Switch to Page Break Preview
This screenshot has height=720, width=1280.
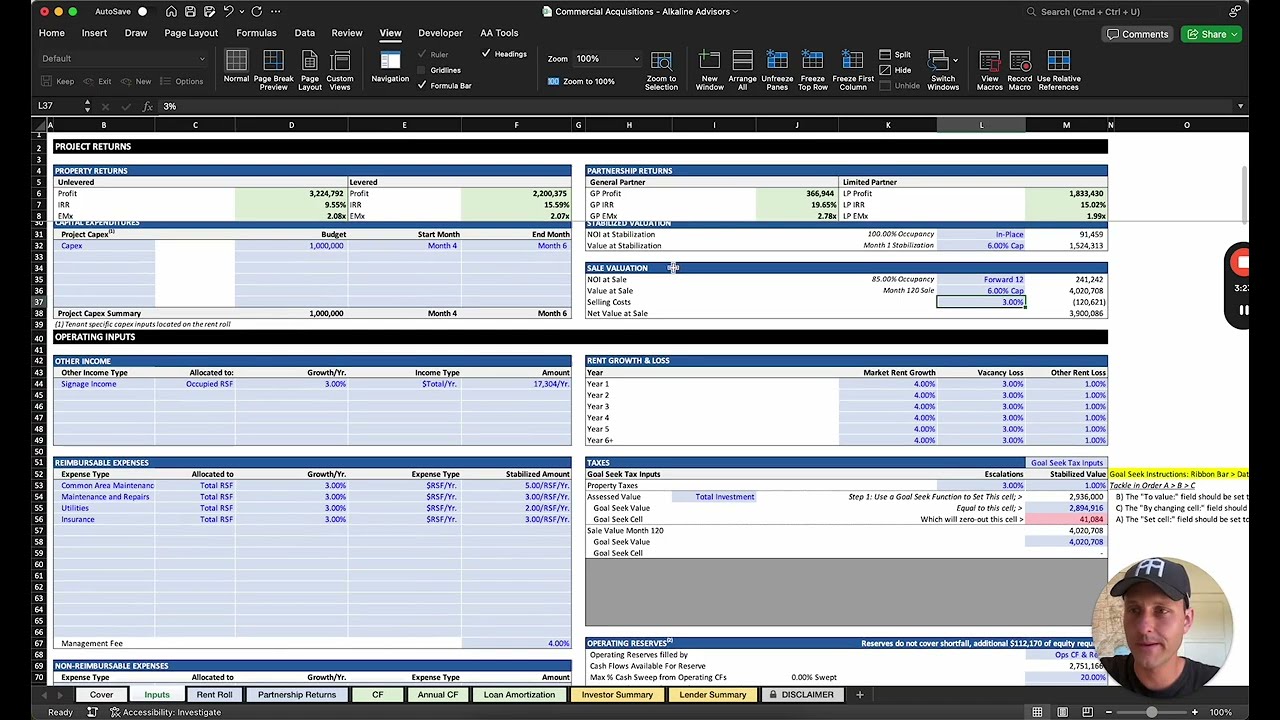tap(273, 70)
